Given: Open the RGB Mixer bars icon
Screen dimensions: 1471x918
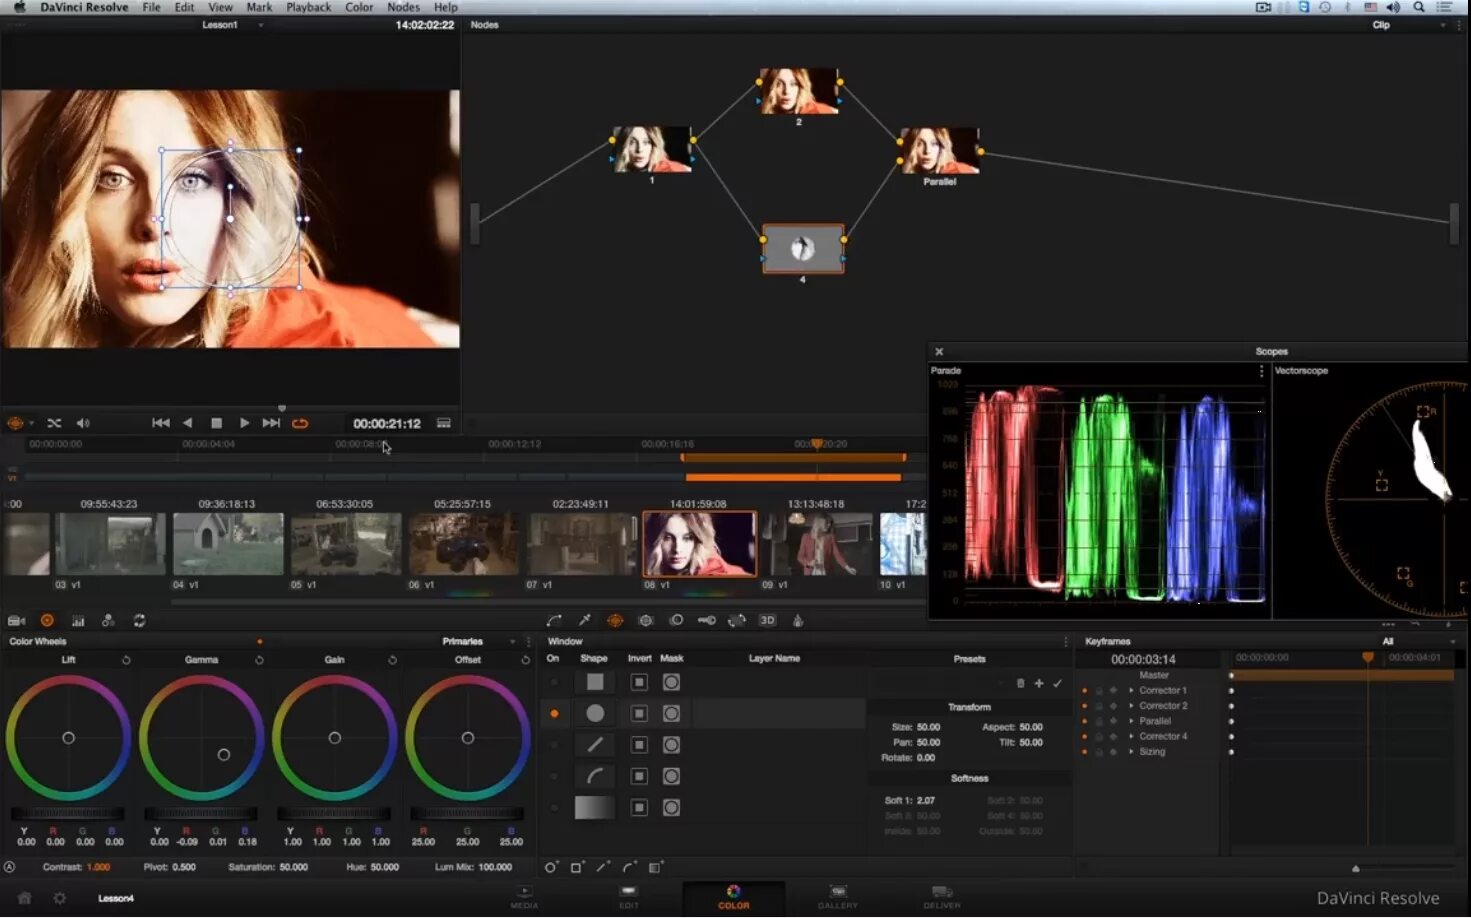Looking at the screenshot, I should coord(78,621).
